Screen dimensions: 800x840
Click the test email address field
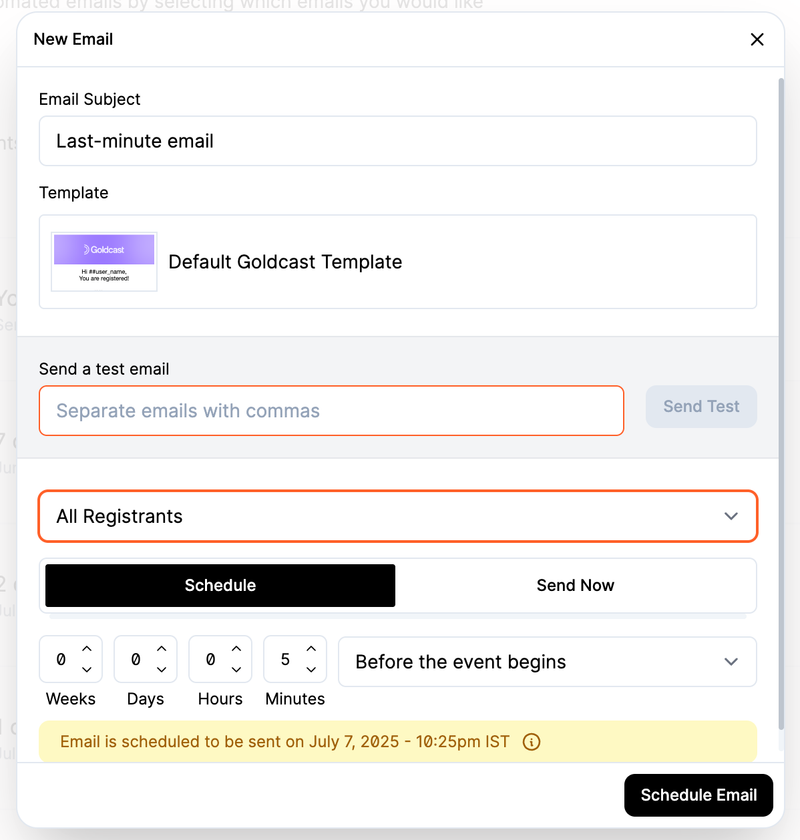coord(331,411)
